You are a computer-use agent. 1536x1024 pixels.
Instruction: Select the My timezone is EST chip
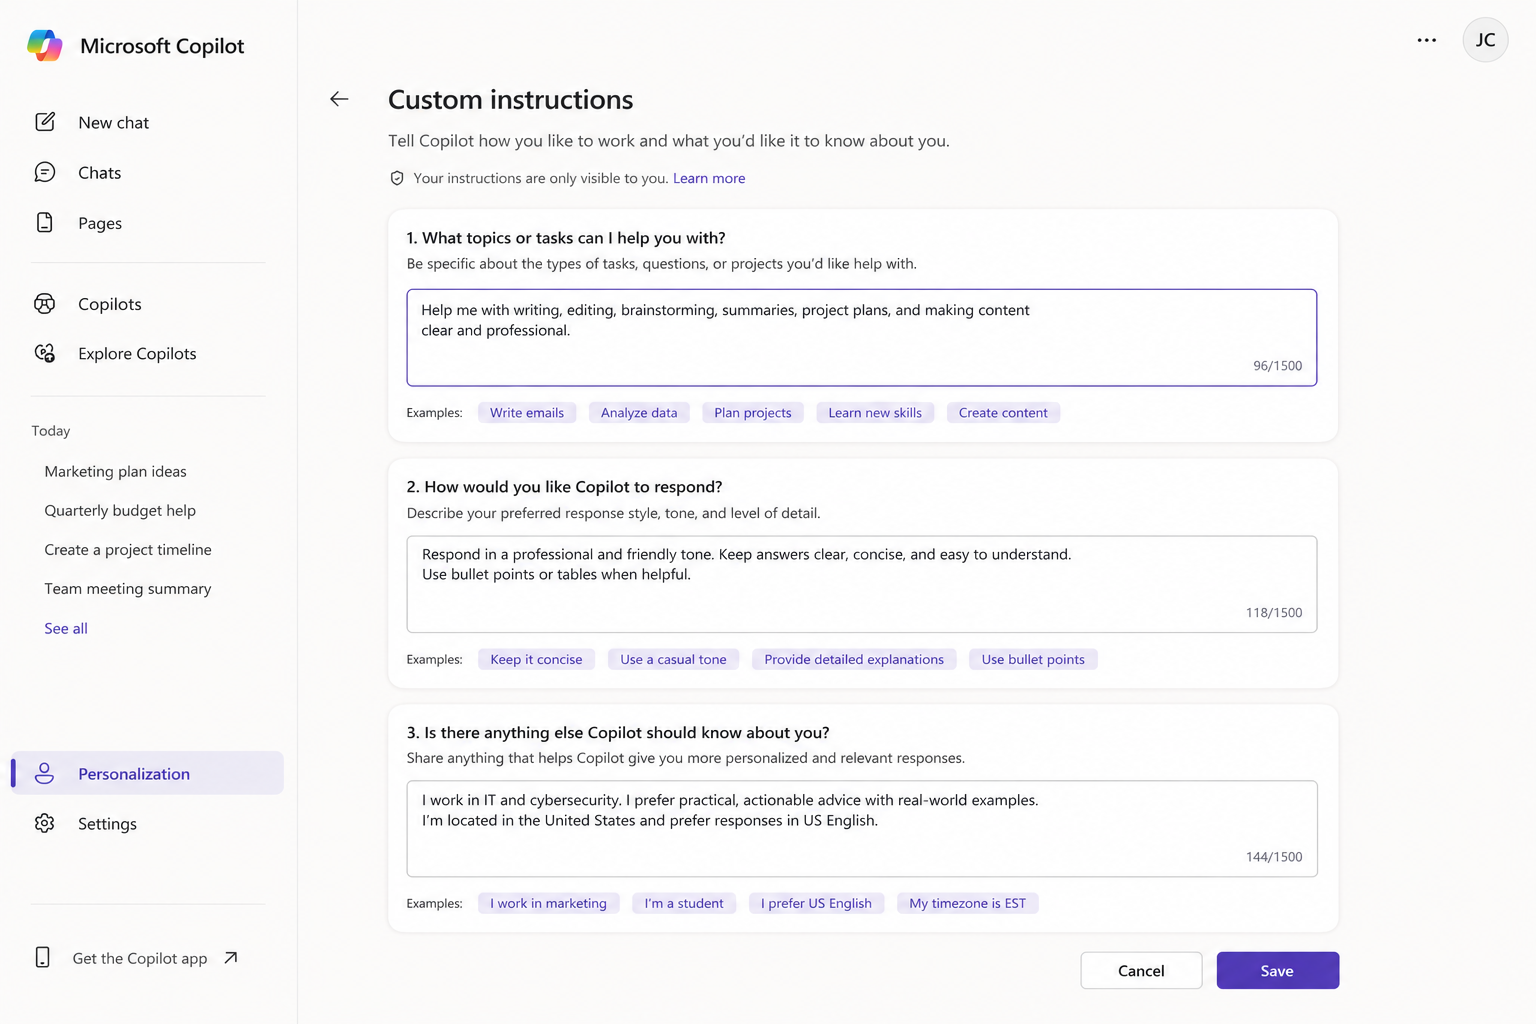pos(967,903)
